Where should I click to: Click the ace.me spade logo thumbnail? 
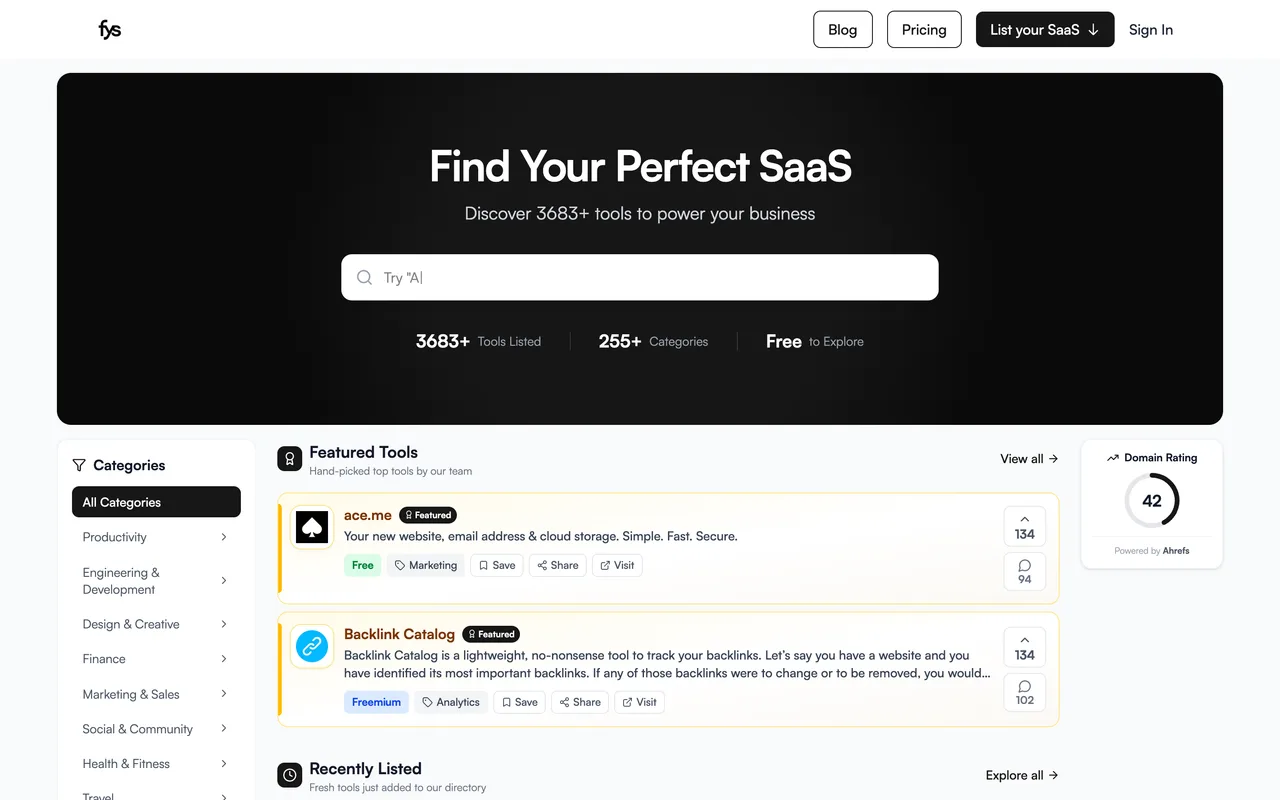[x=312, y=528]
